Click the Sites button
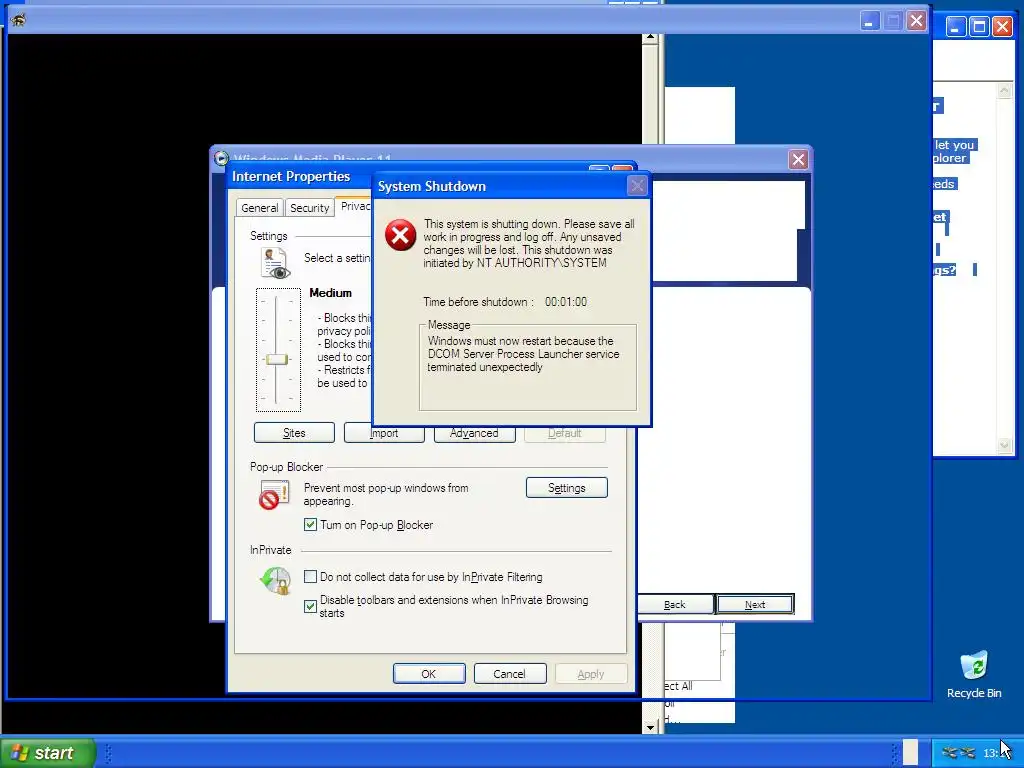The image size is (1024, 768). [x=294, y=433]
